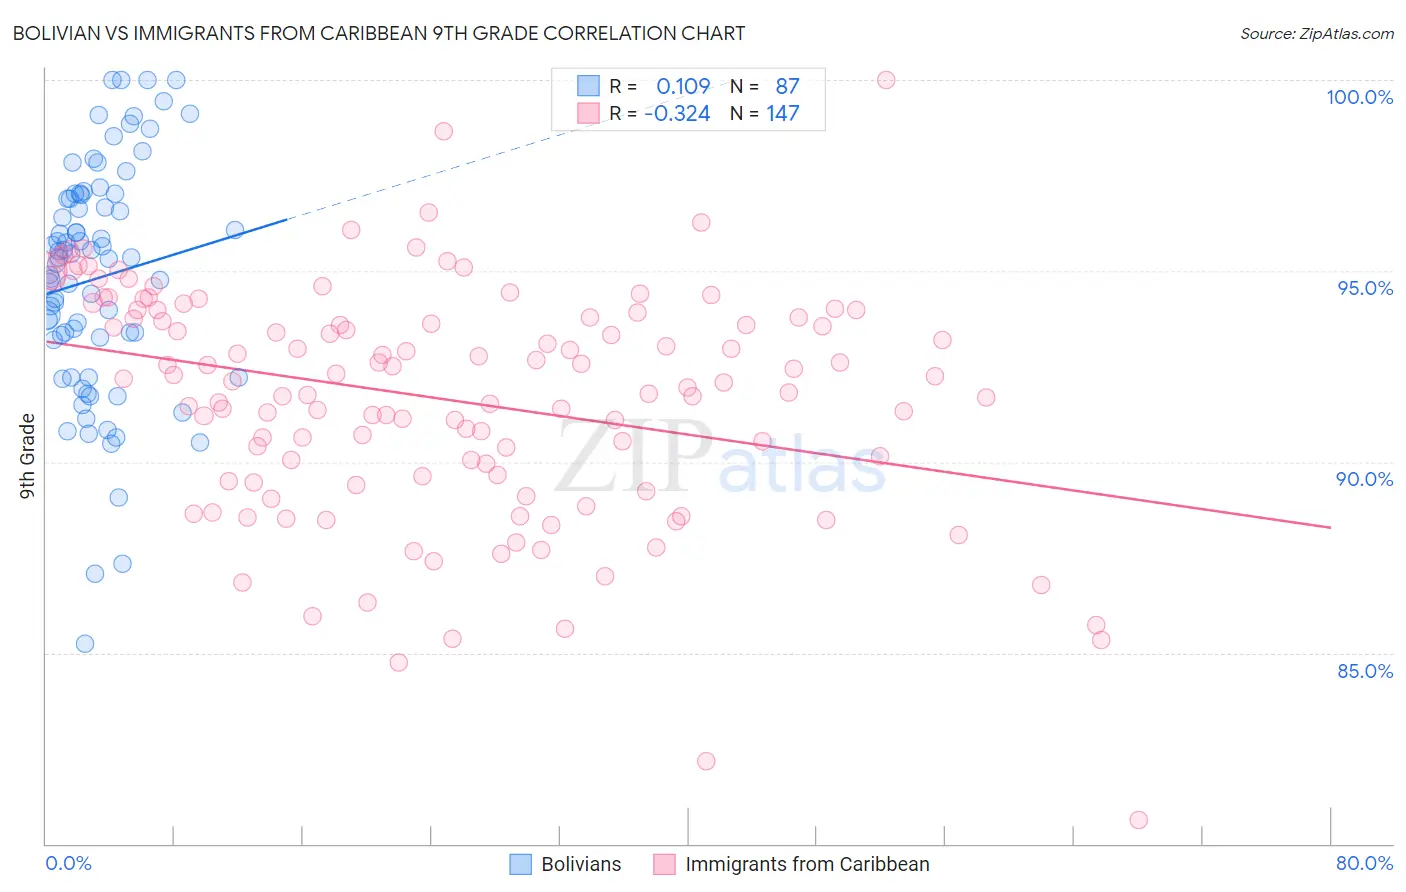1406x892 pixels.
Task: Click the lowest blue data point near 85%
Action: [x=85, y=644]
